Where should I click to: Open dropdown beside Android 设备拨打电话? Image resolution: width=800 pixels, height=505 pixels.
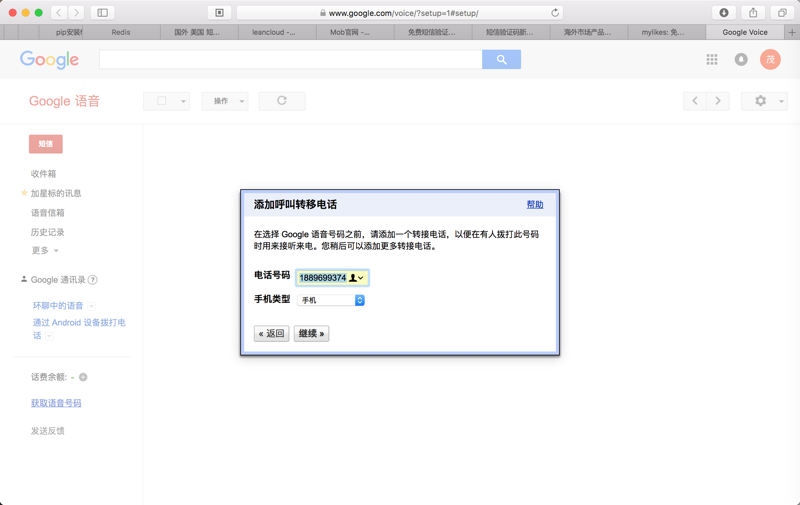tap(49, 336)
